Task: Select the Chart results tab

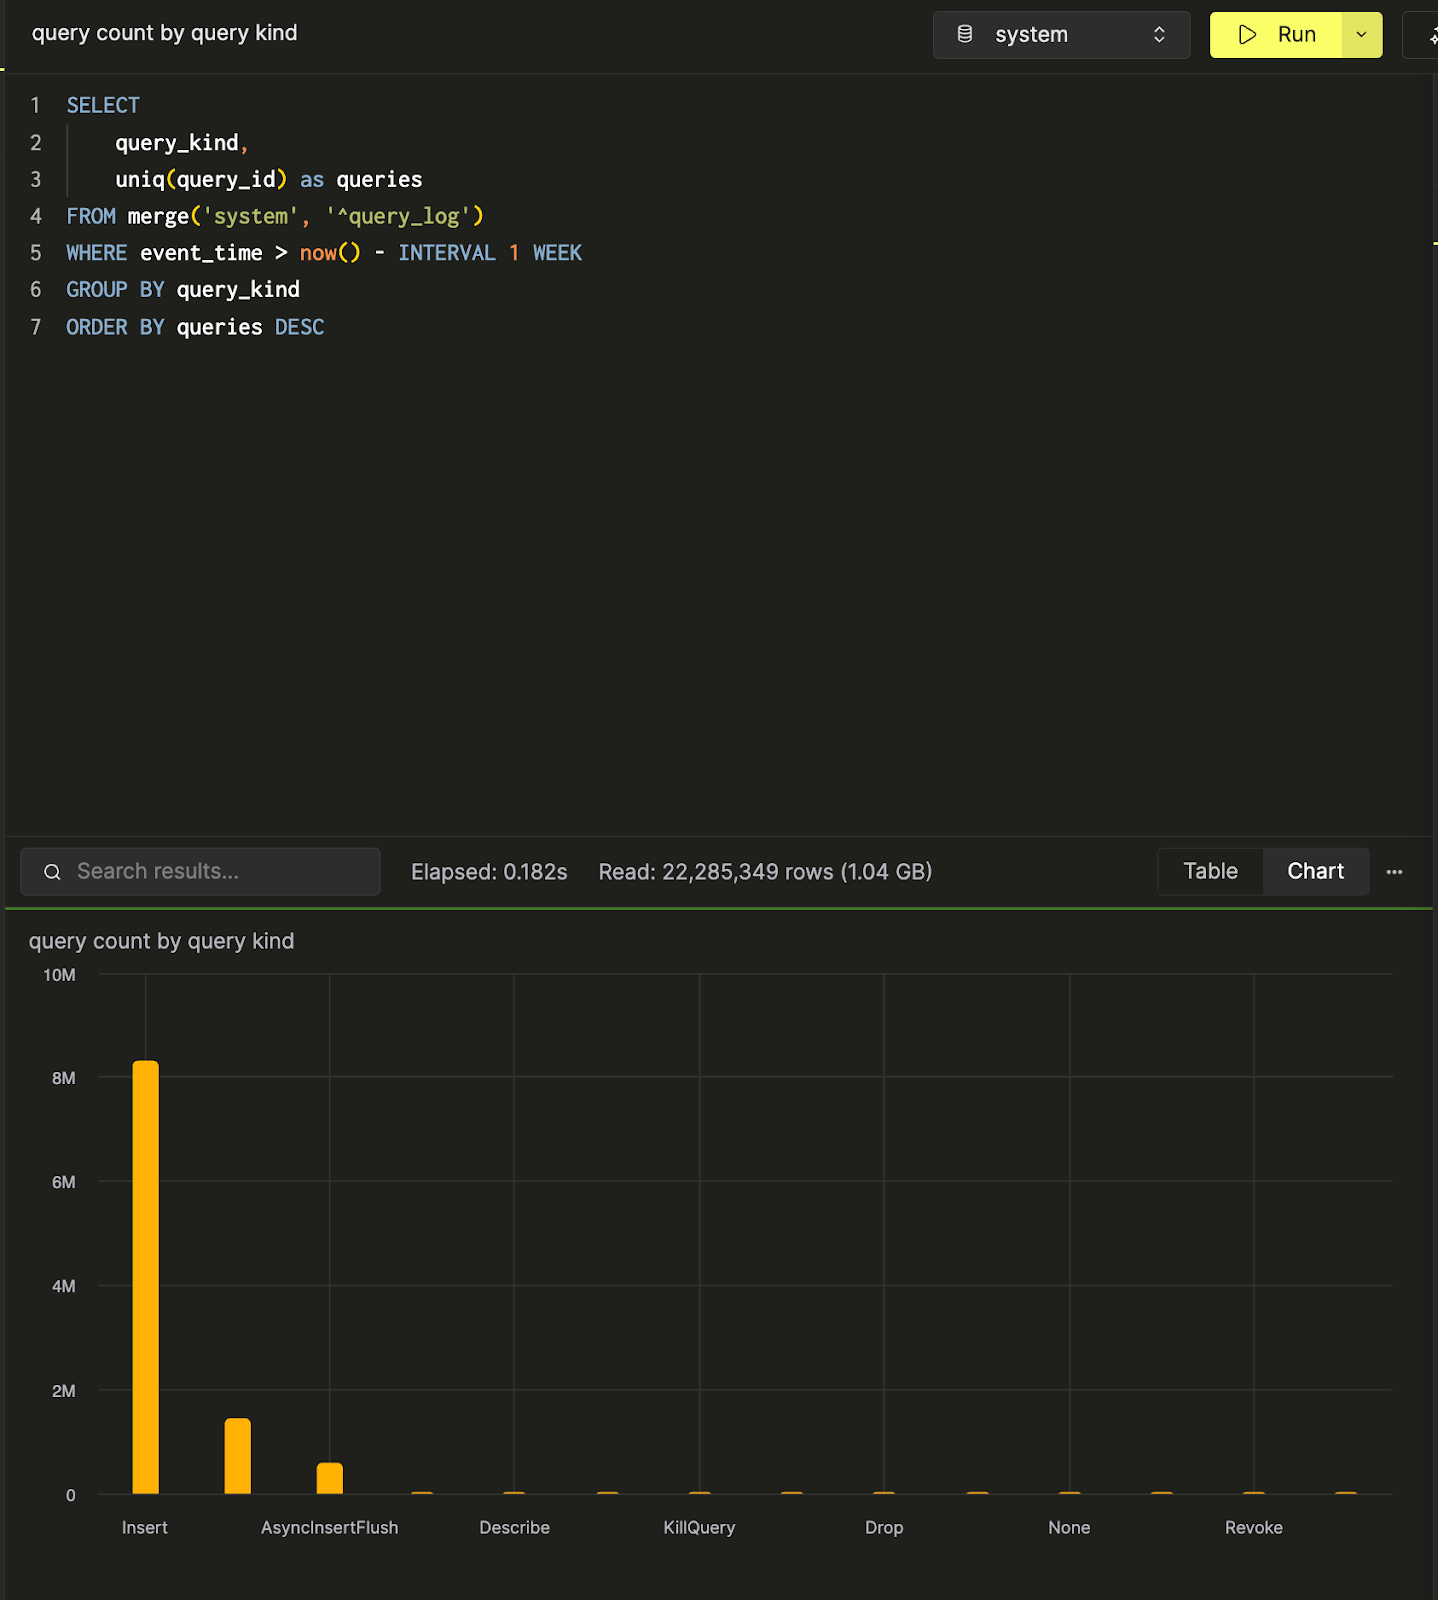Action: (x=1315, y=871)
